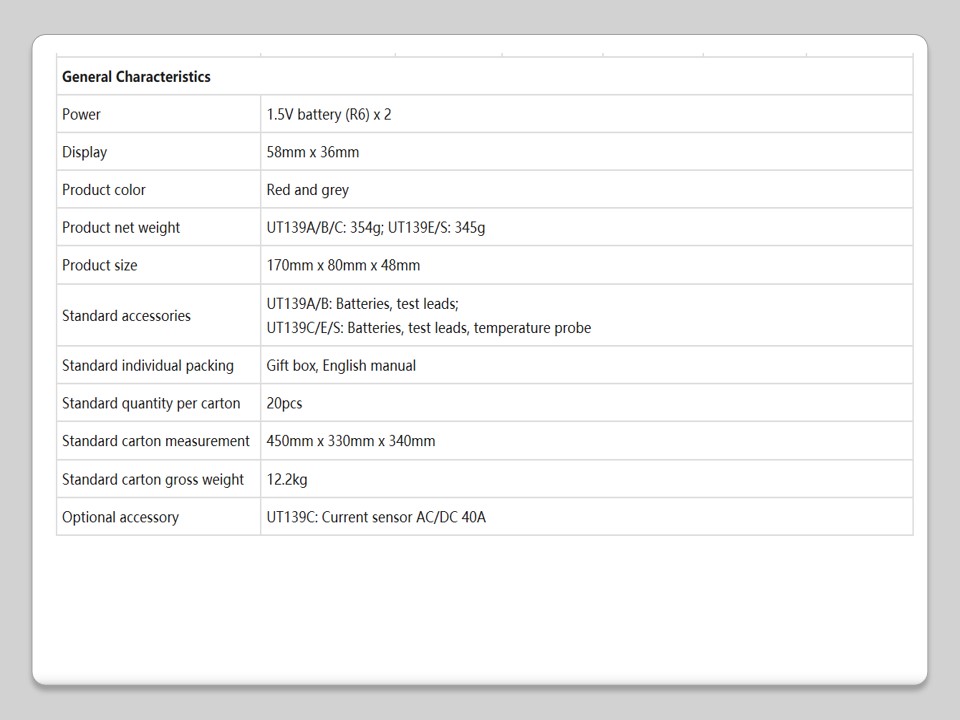Screen dimensions: 960x720
Task: Select the Product color label cell
Action: 104,190
